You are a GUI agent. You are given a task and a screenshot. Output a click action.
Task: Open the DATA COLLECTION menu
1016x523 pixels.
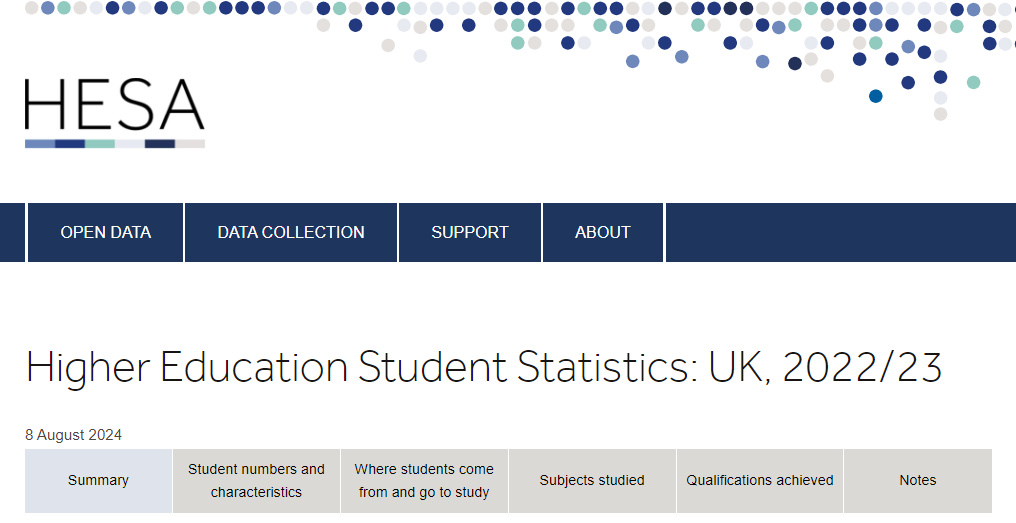click(291, 232)
